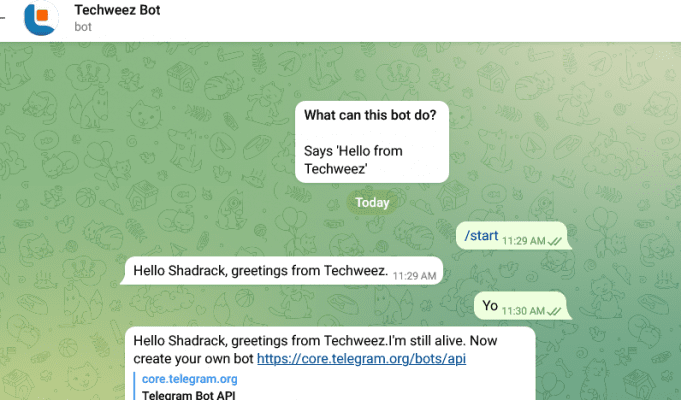Screen dimensions: 681x400
Task: Click the 11:30 AM timestamp on 'Yo' message
Action: (523, 311)
